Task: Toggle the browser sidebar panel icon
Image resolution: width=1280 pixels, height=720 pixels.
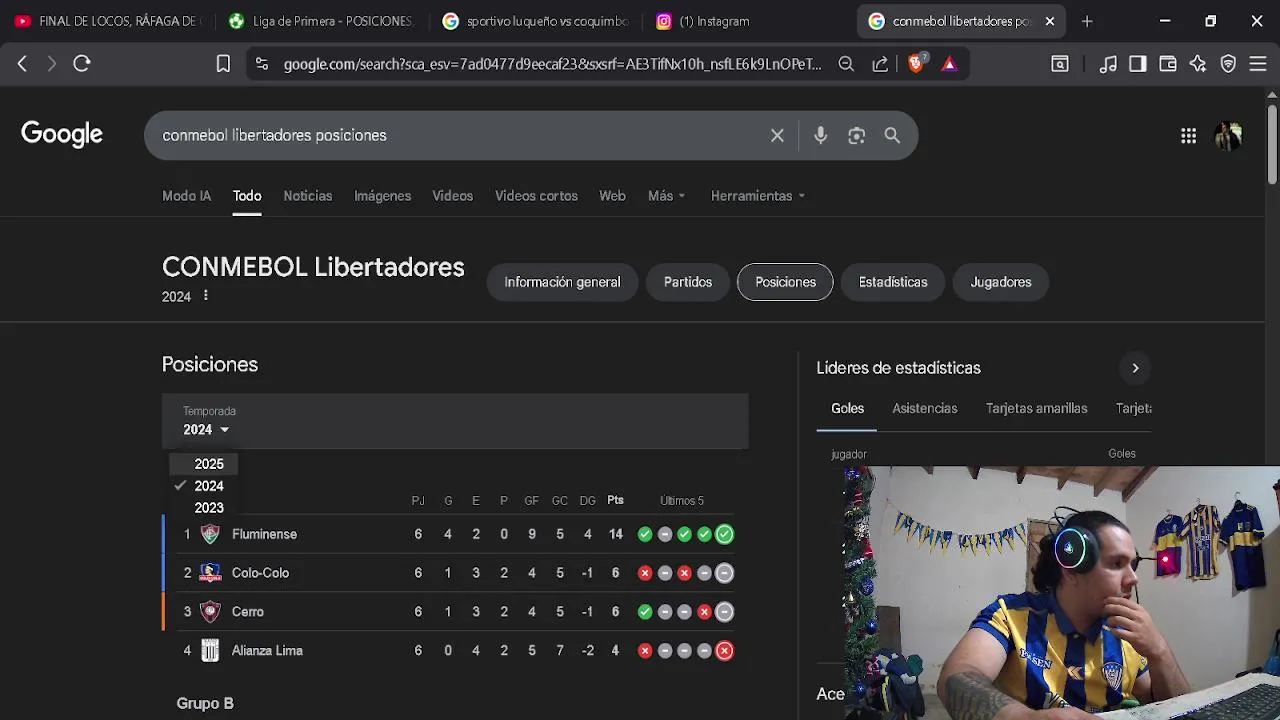Action: coord(1138,64)
